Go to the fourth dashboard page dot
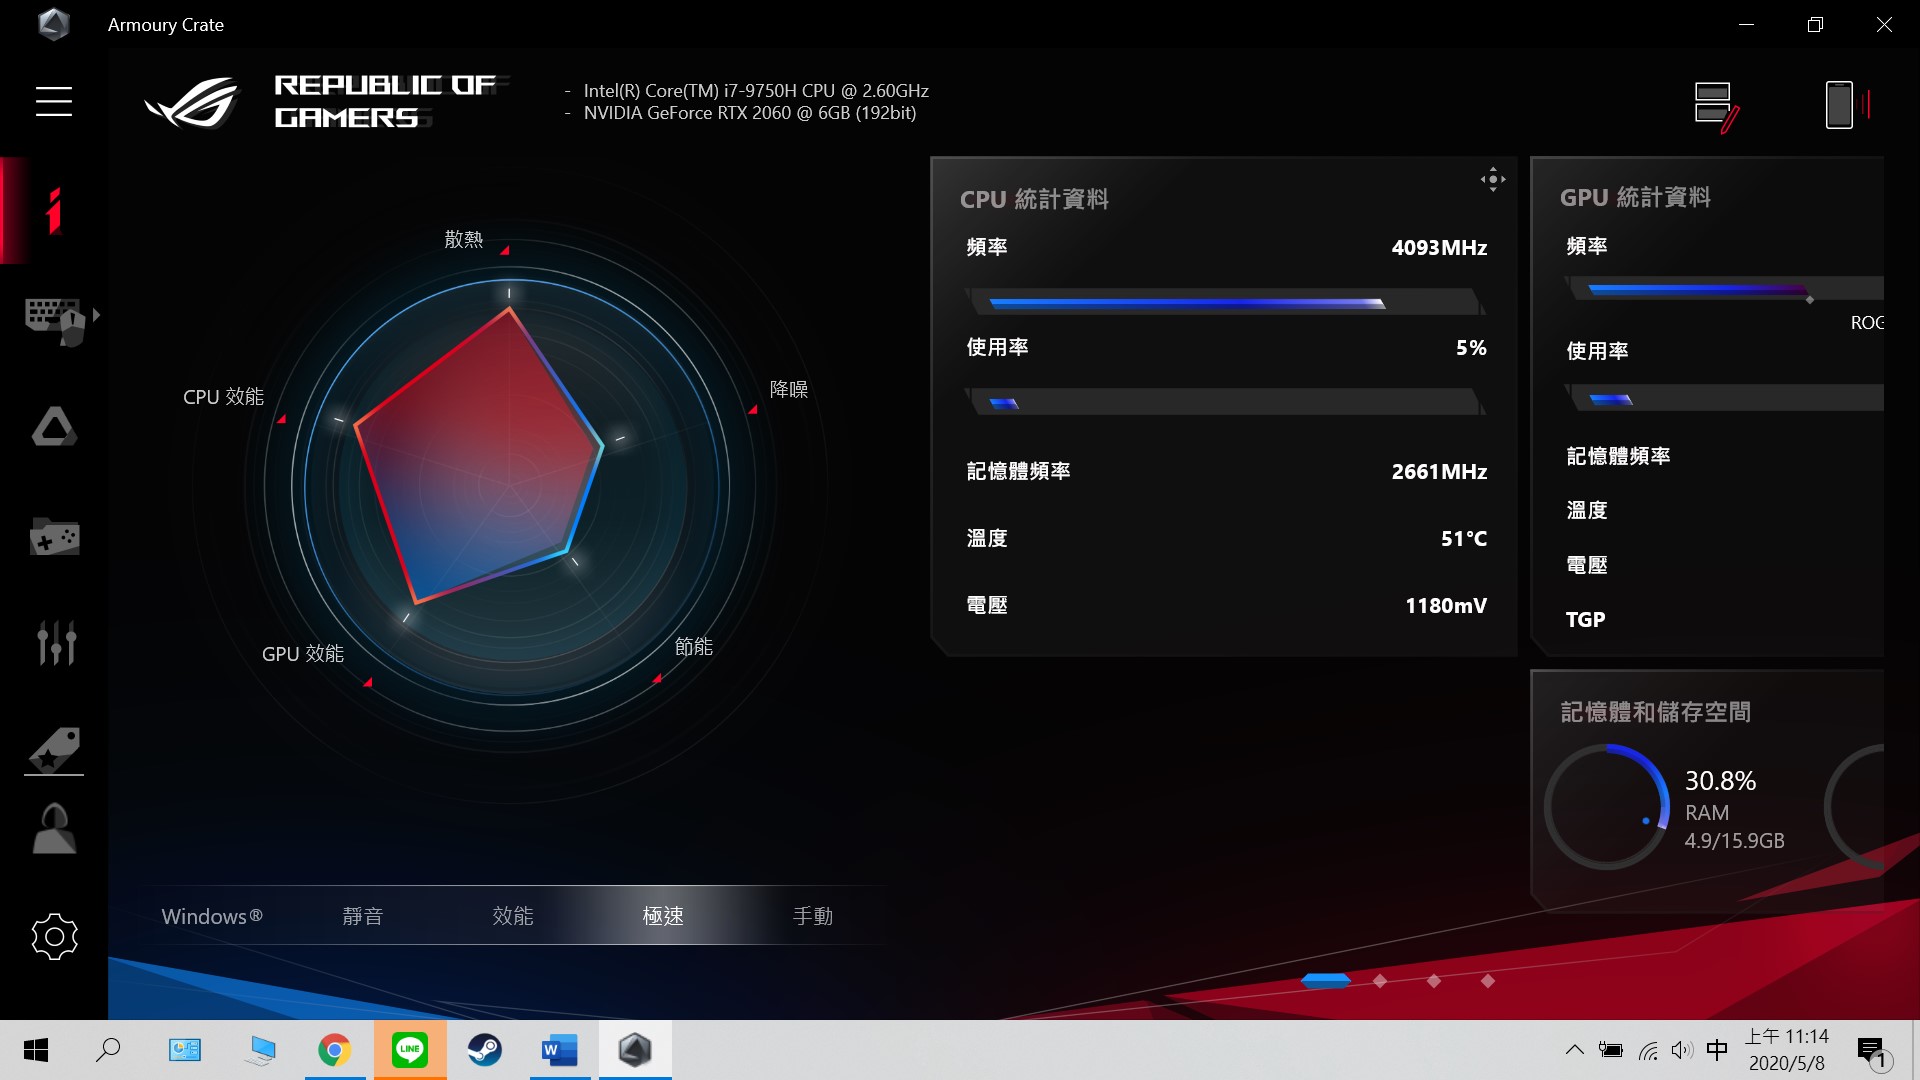Screen dimensions: 1920x1080 1488,981
